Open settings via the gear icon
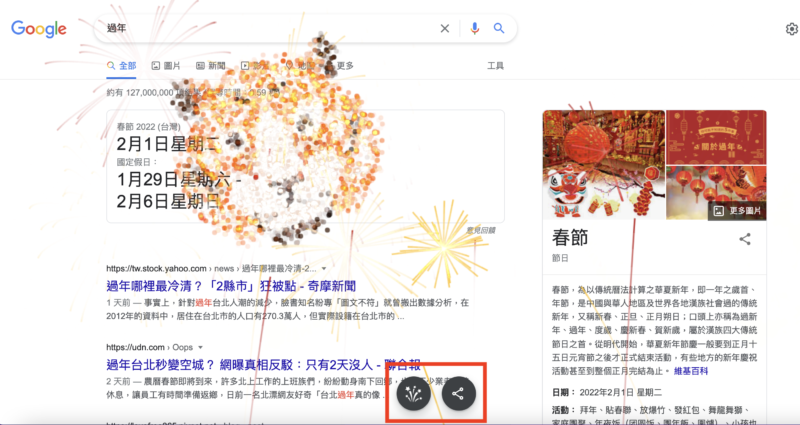 click(791, 29)
